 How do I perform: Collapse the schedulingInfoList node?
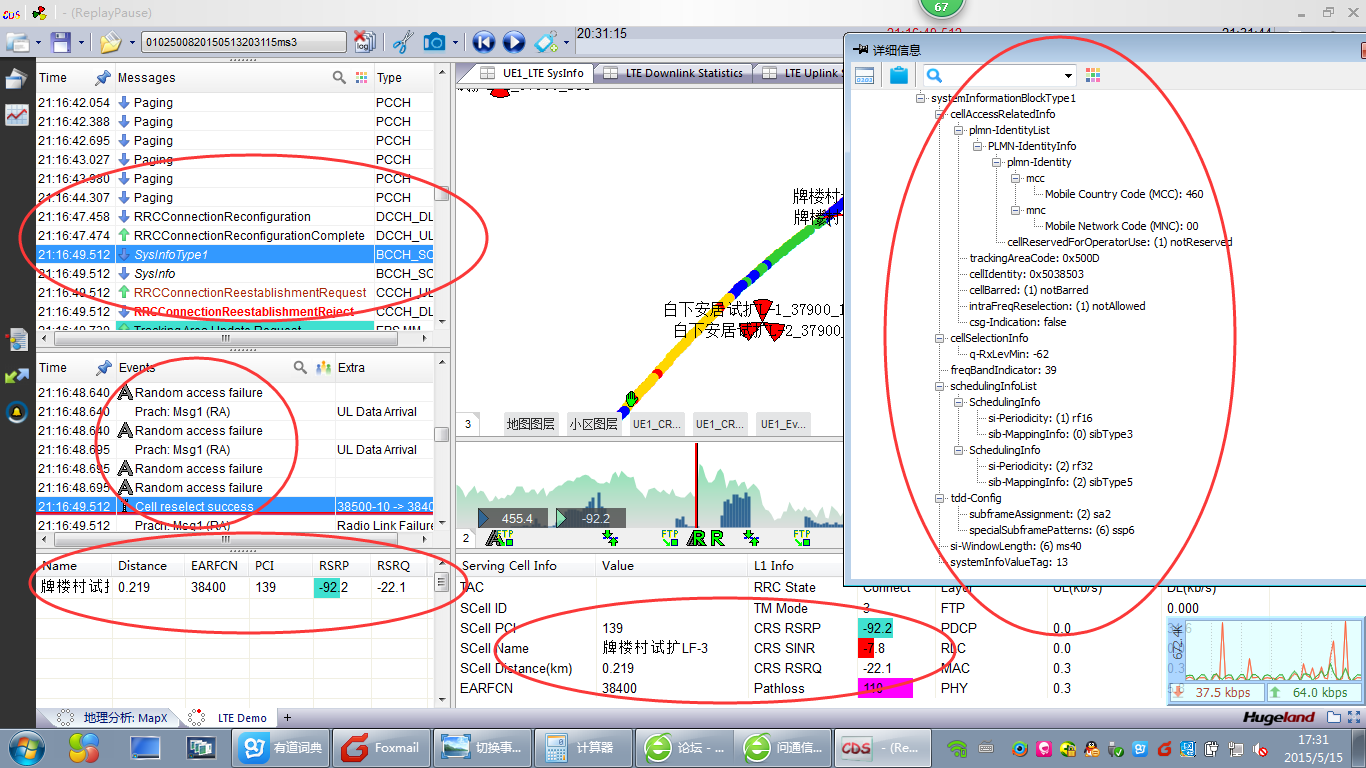941,386
